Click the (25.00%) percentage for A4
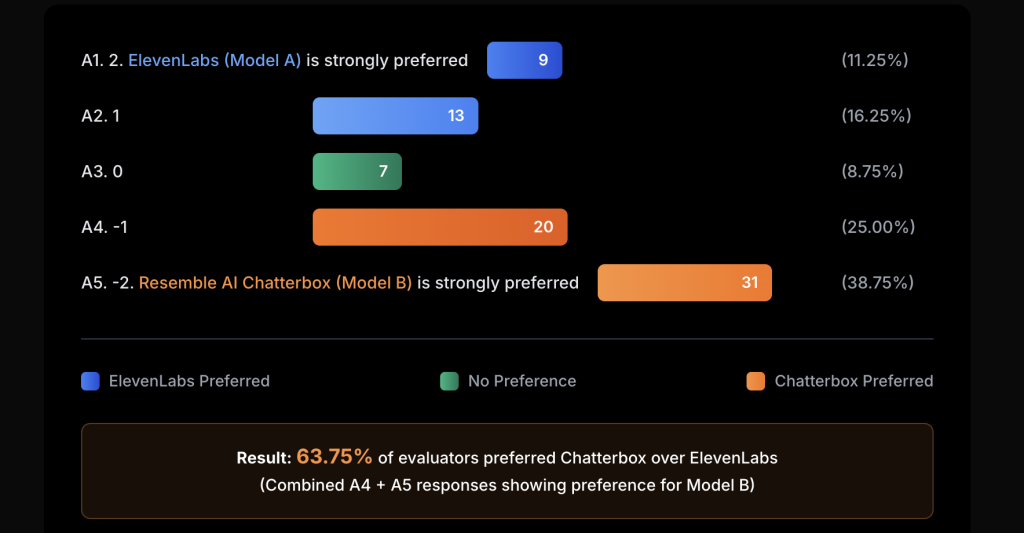 pyautogui.click(x=878, y=227)
